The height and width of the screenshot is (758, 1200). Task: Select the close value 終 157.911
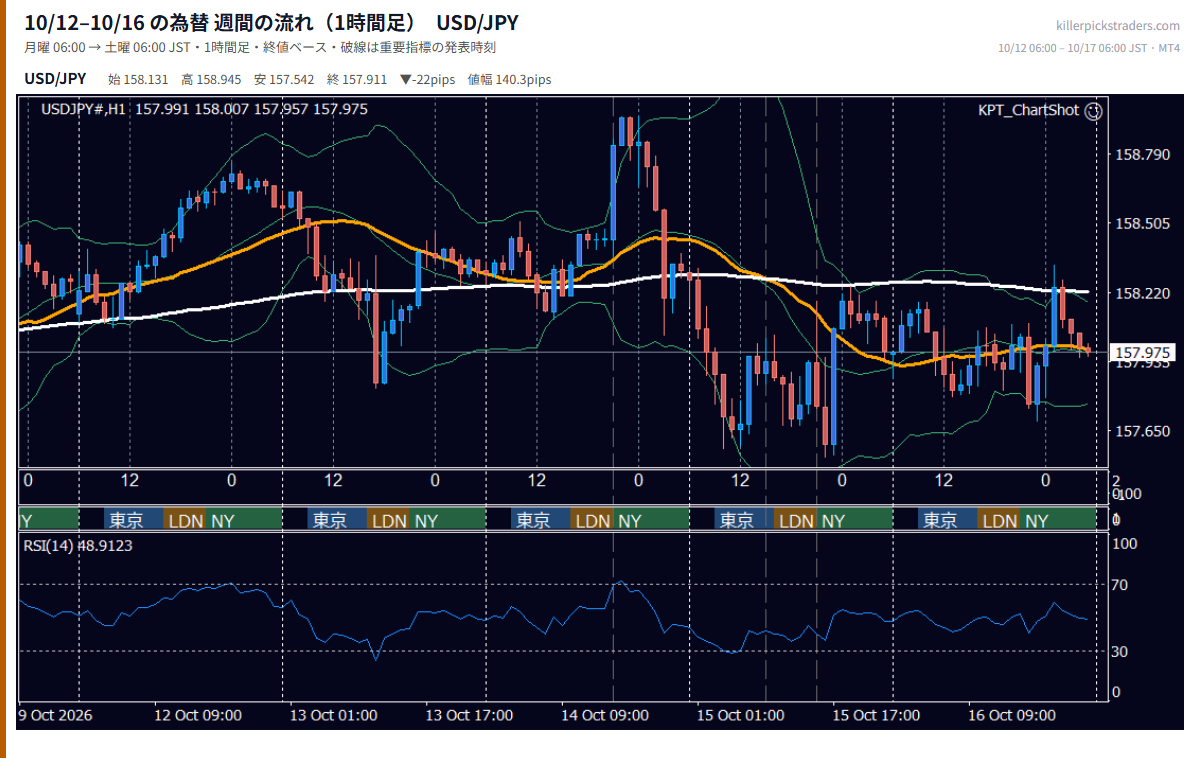[x=356, y=79]
